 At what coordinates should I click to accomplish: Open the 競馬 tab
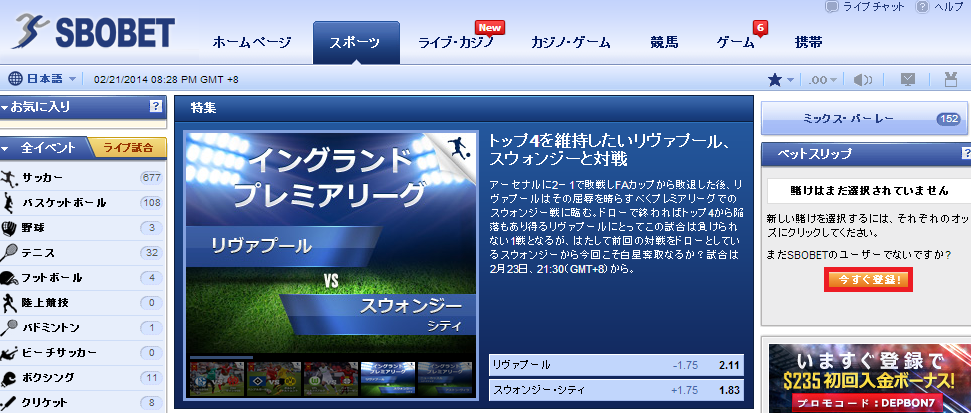(664, 43)
